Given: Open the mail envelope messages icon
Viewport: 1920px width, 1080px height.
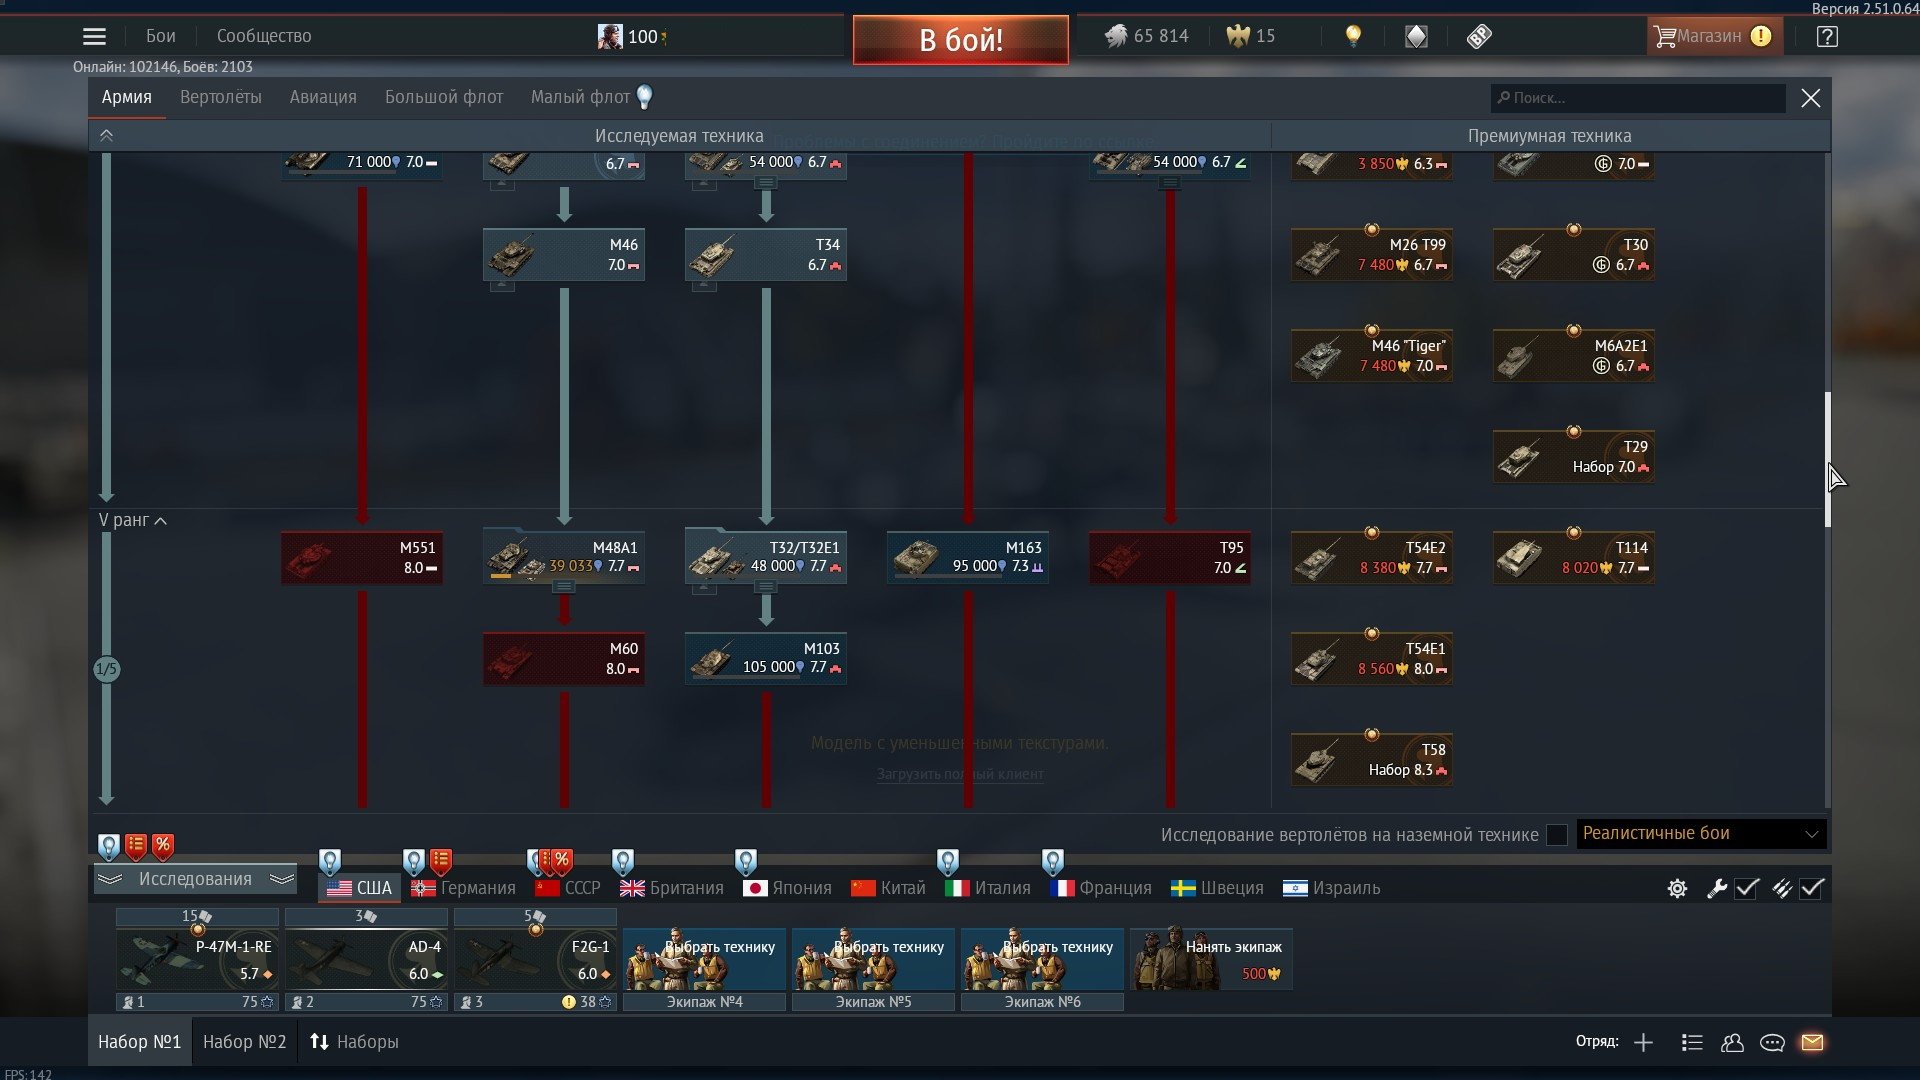Looking at the screenshot, I should pos(1812,1042).
